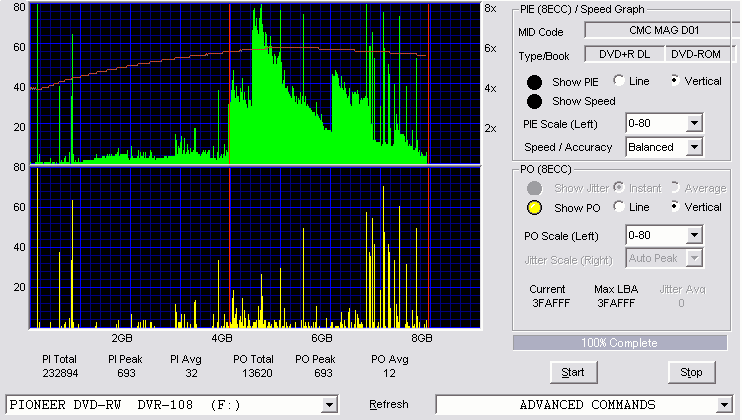Select Instant jitter option

point(618,187)
